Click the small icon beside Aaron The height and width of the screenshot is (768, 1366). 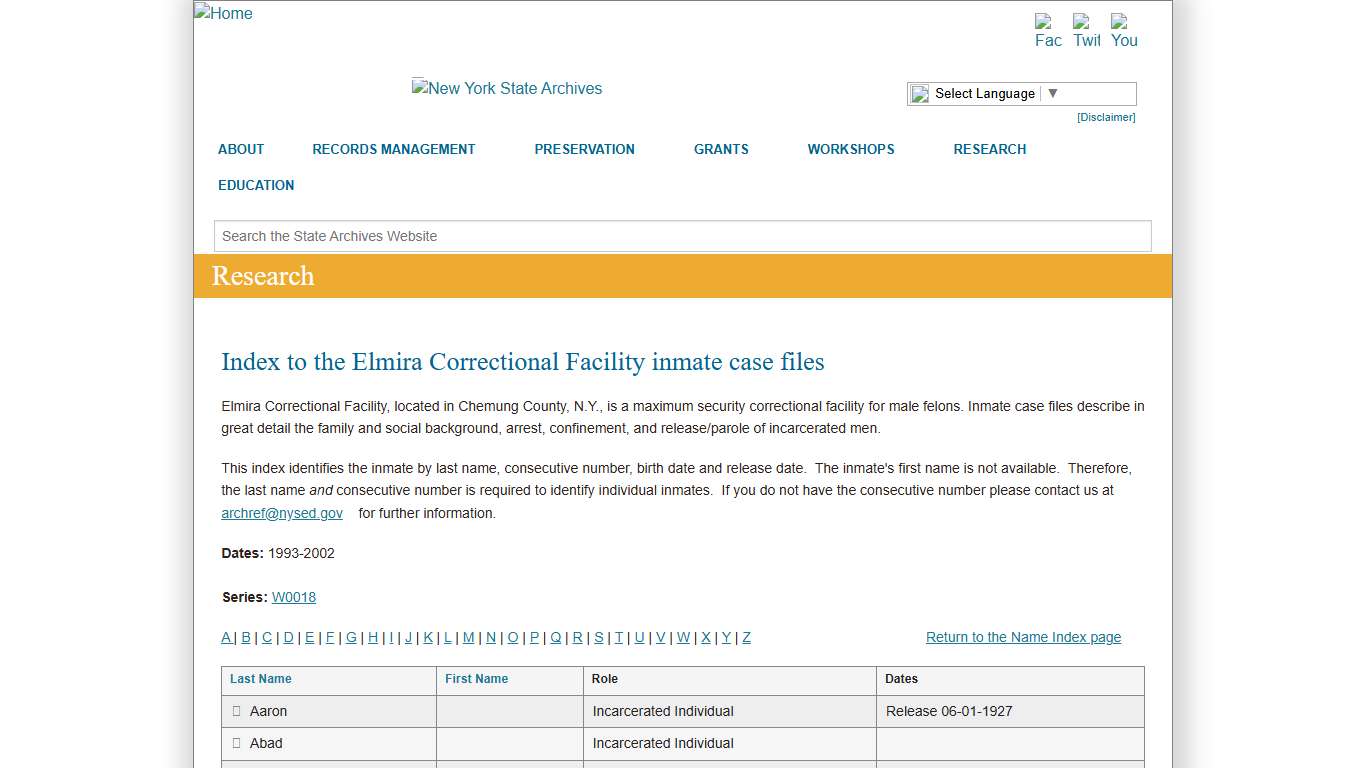tap(237, 711)
